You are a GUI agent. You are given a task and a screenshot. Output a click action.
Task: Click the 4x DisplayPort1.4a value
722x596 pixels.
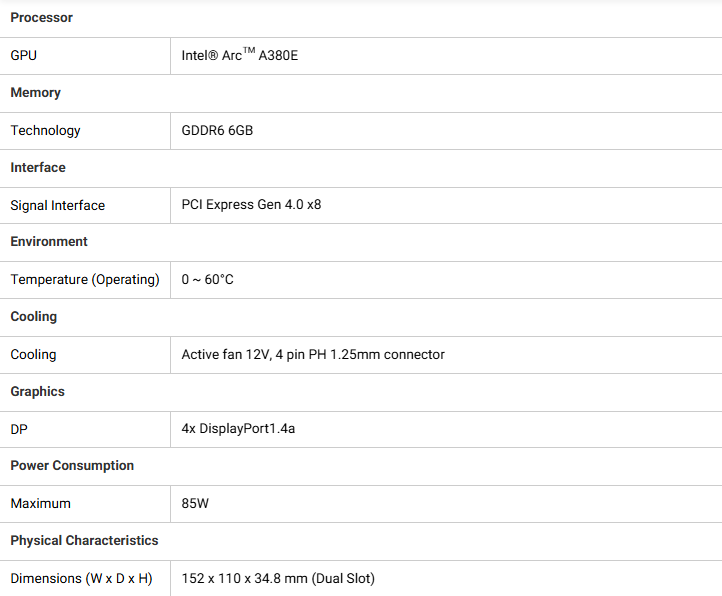tap(238, 429)
